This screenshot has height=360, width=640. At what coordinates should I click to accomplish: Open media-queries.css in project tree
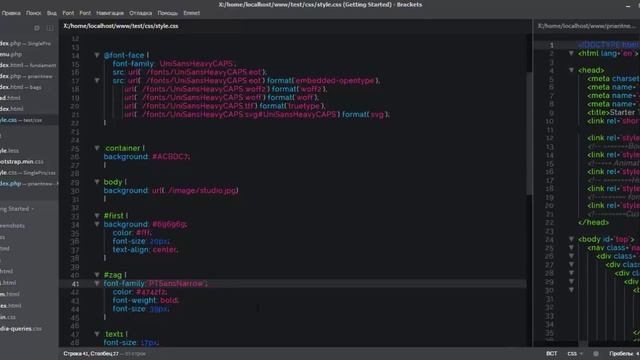point(21,329)
